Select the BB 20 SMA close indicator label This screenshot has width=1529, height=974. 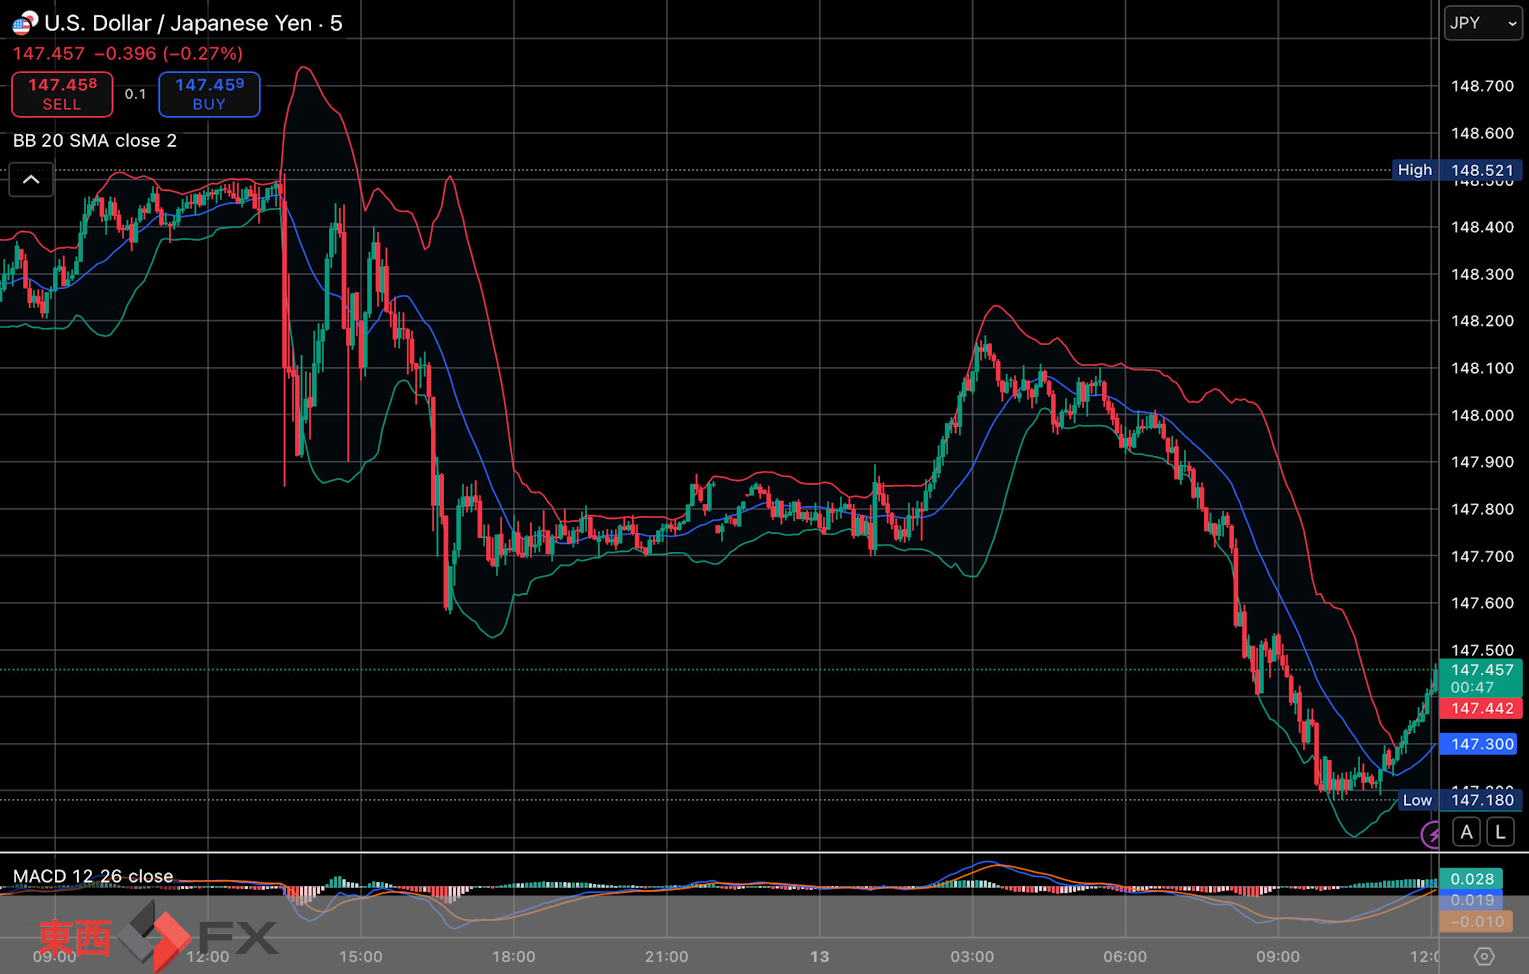tap(95, 141)
